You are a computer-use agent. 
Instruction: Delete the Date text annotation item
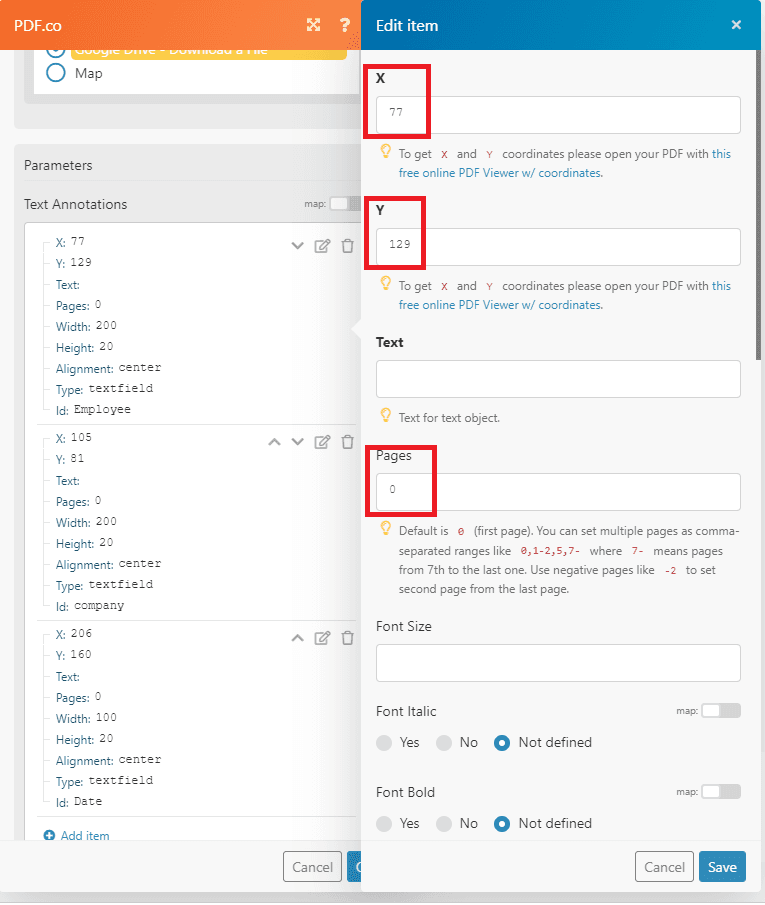click(347, 638)
